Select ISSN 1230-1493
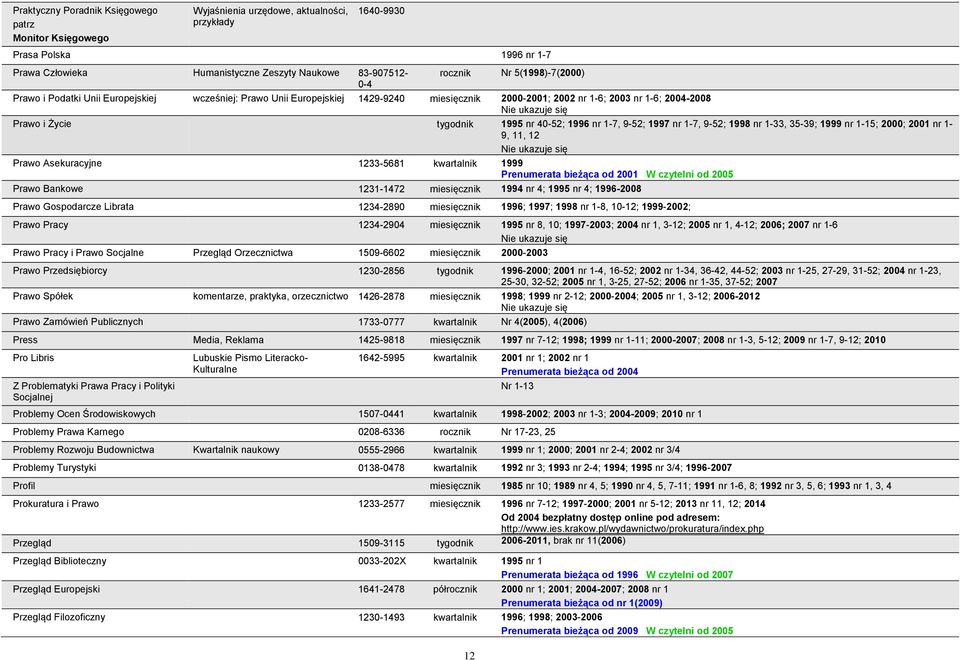960x660 pixels. [x=381, y=617]
